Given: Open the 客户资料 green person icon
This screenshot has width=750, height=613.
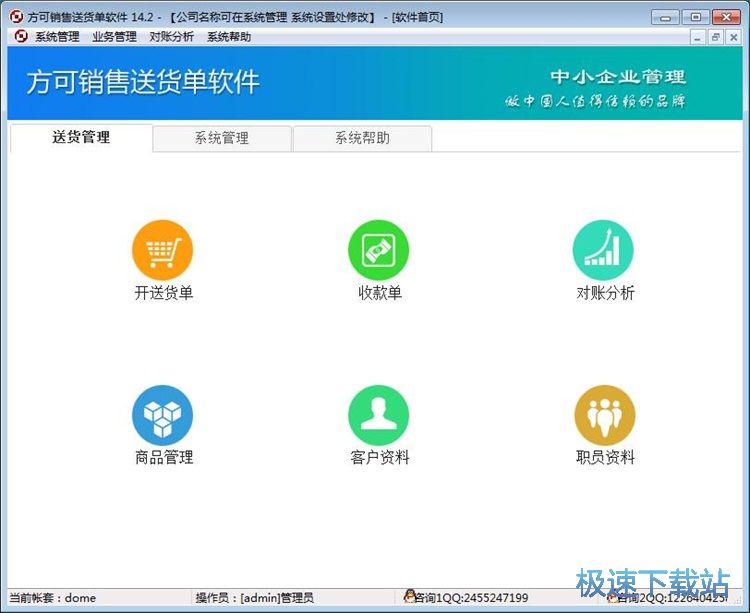Looking at the screenshot, I should pos(378,415).
